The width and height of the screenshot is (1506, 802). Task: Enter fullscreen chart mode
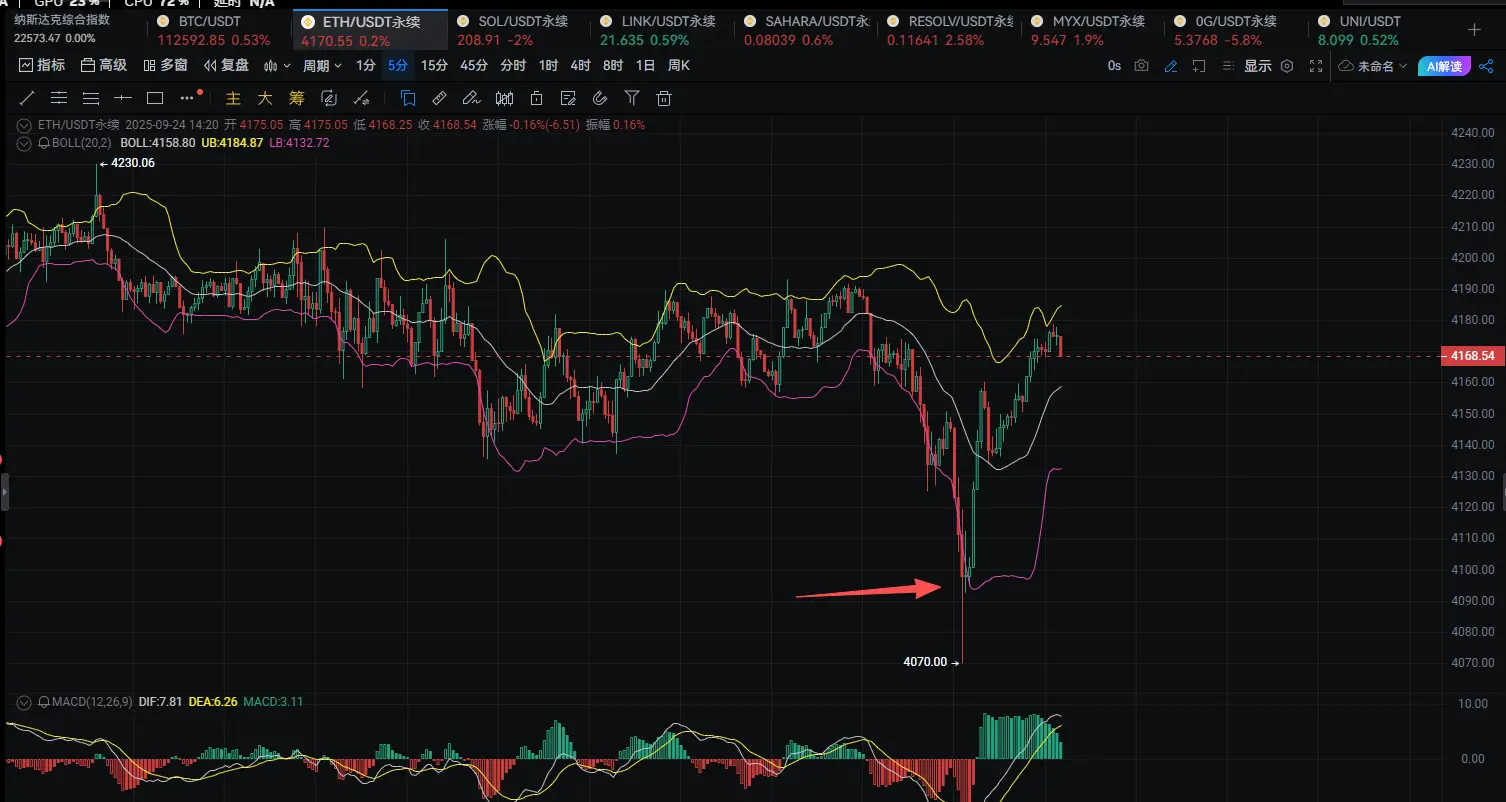click(x=1317, y=66)
